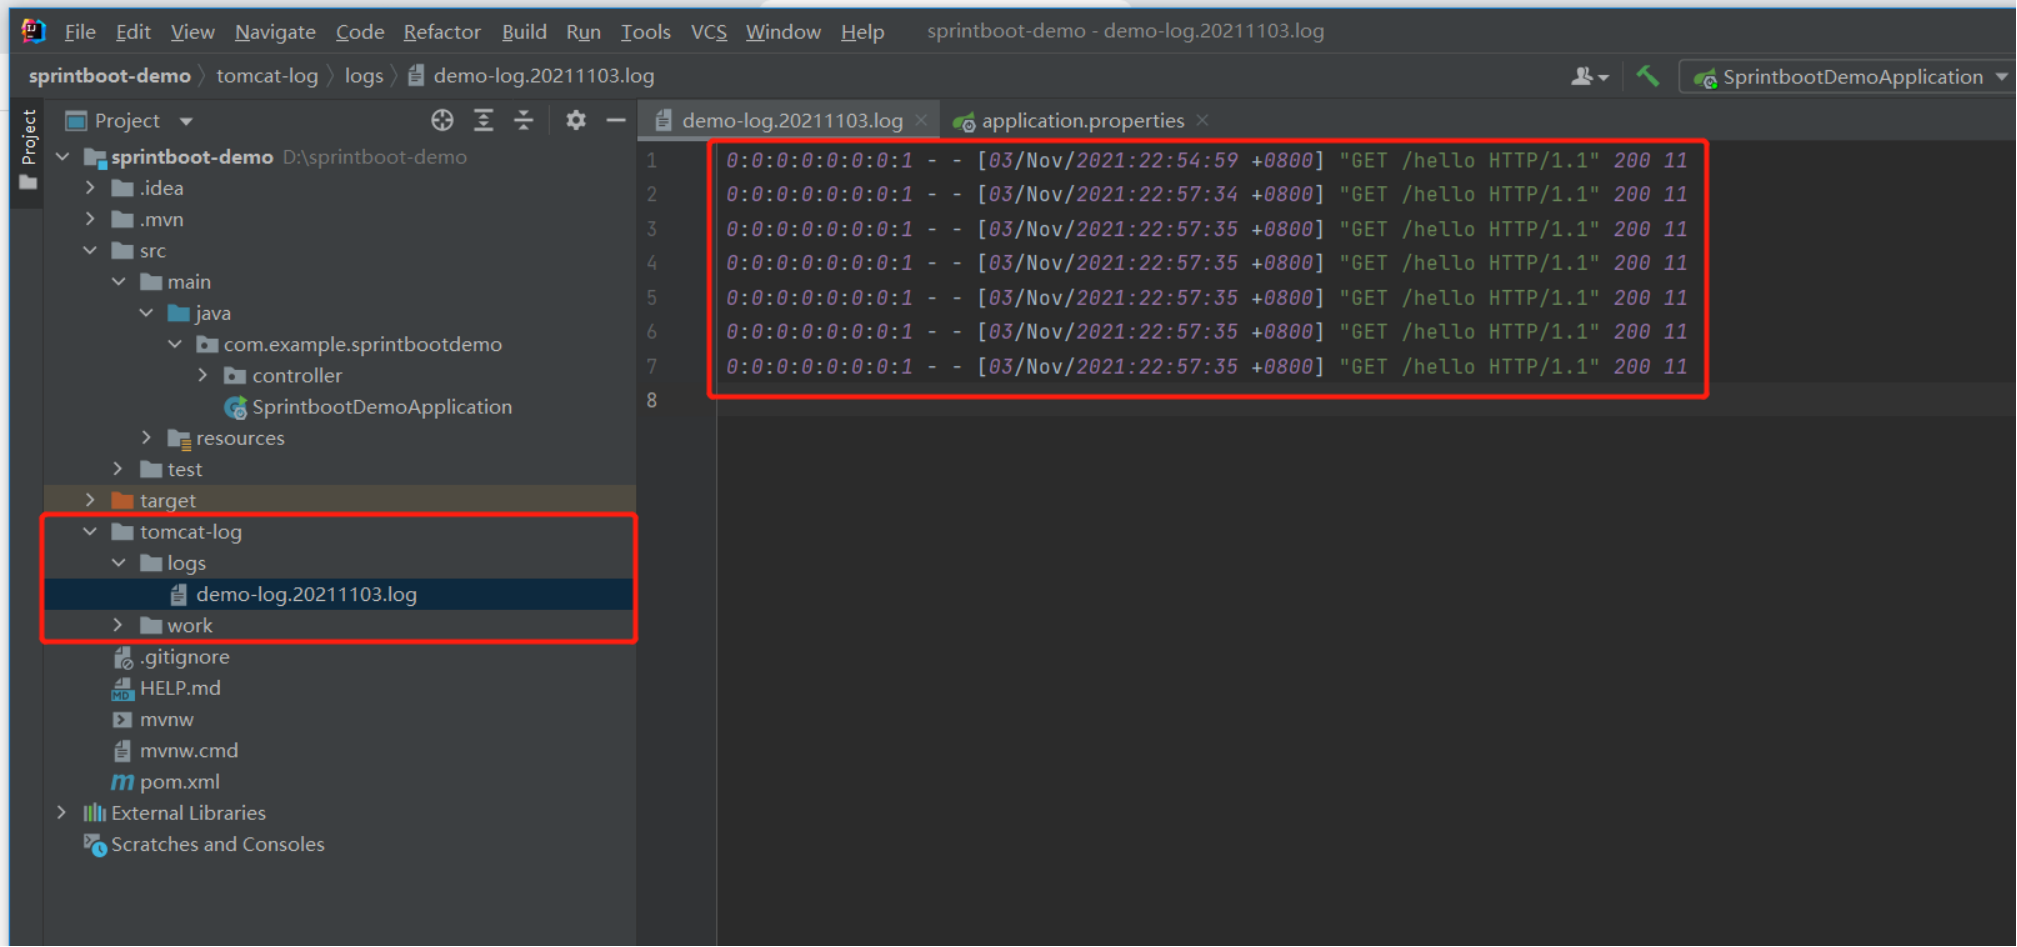Open the View menu

pos(193,32)
